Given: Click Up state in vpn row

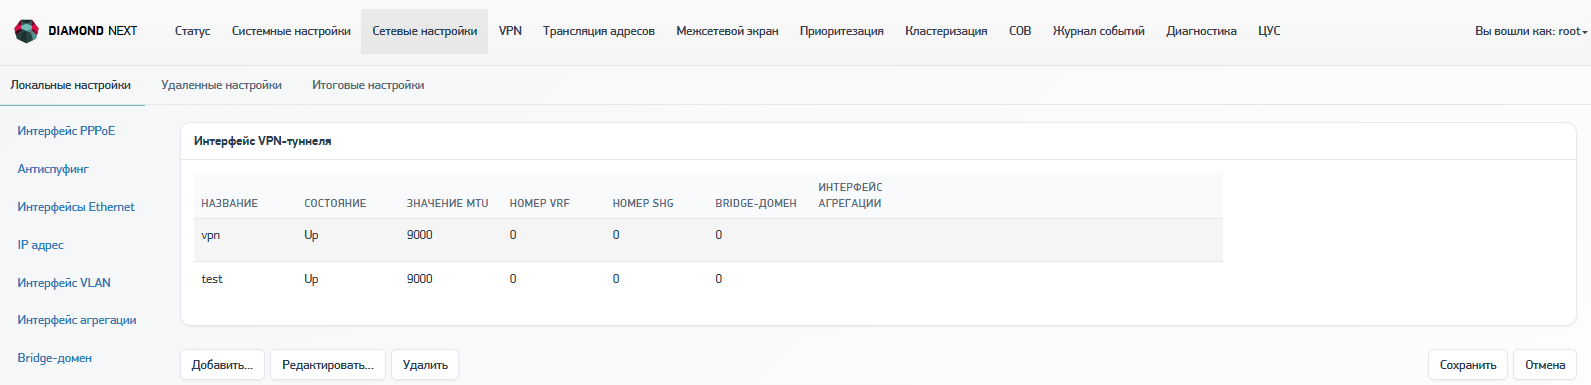Looking at the screenshot, I should click(311, 235).
